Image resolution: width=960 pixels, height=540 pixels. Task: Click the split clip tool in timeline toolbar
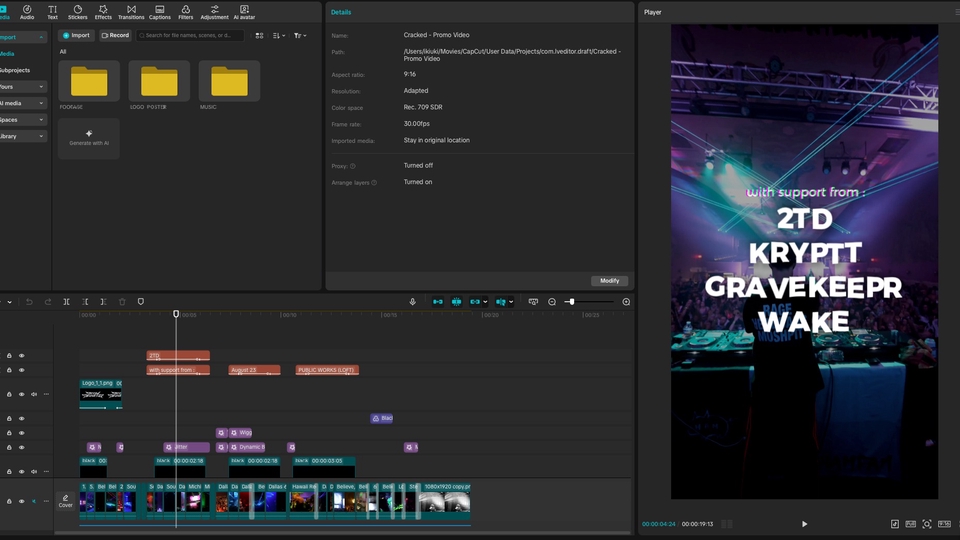coord(67,302)
